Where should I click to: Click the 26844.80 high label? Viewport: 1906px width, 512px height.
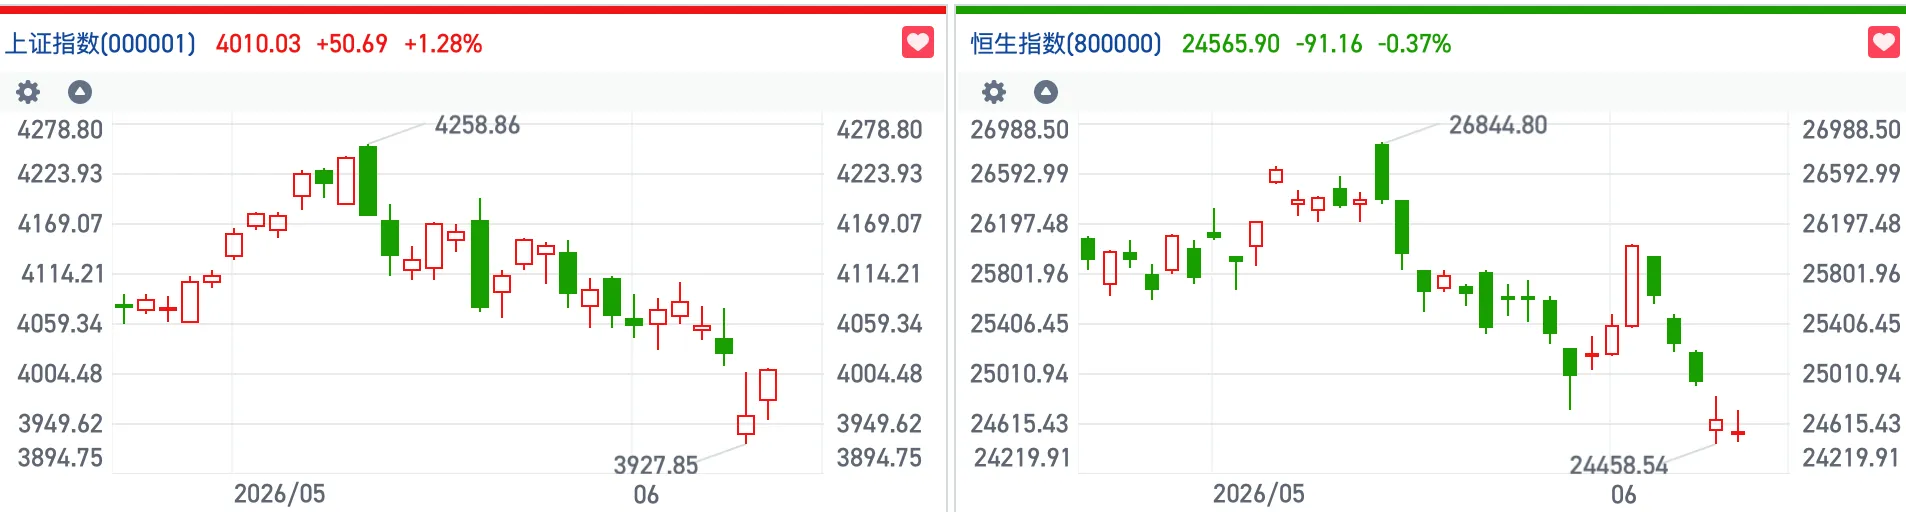(1498, 125)
